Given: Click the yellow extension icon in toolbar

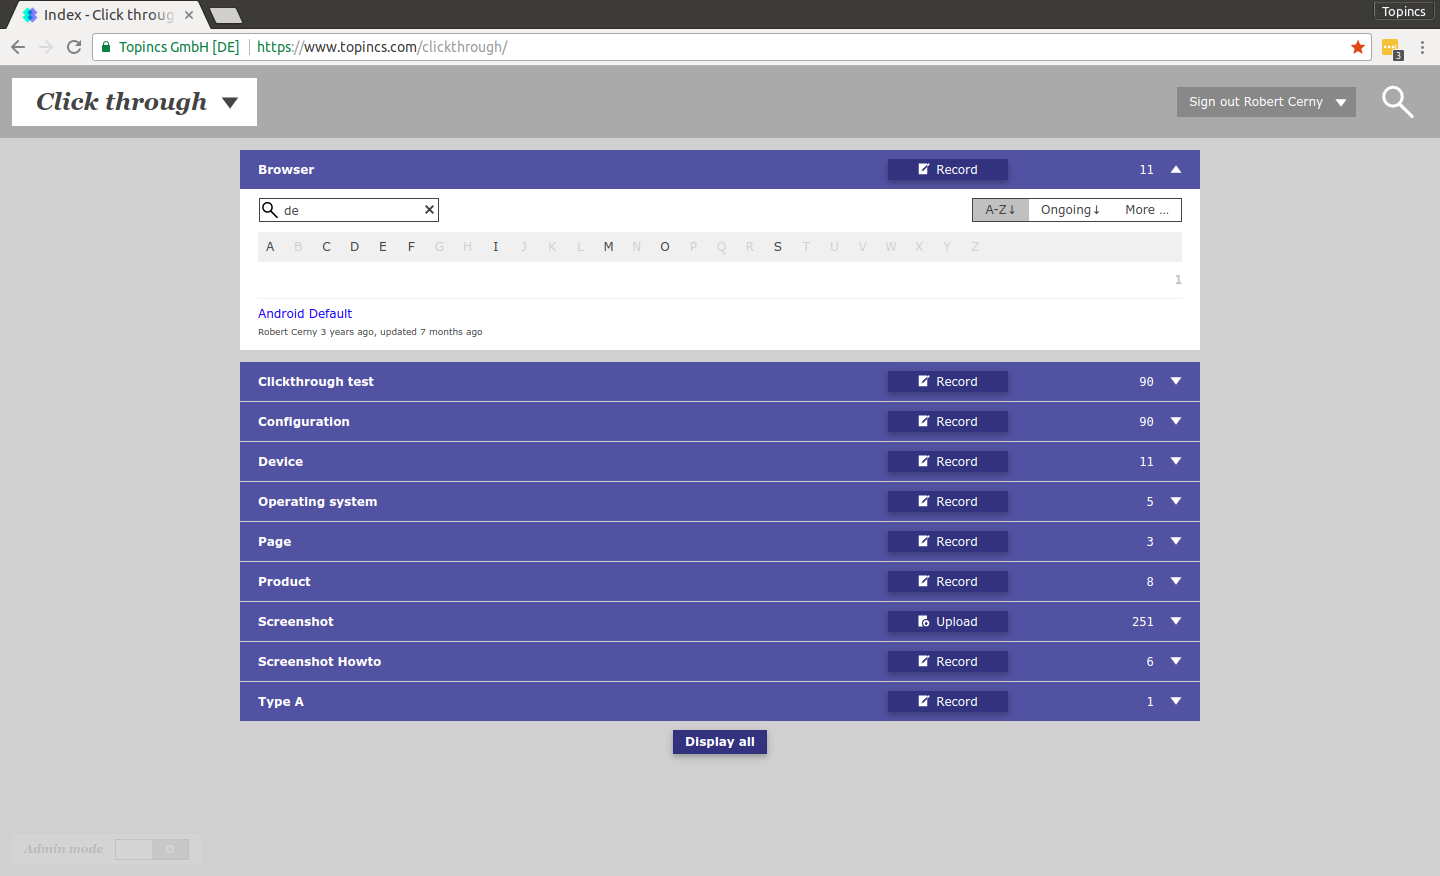Looking at the screenshot, I should (x=1390, y=47).
